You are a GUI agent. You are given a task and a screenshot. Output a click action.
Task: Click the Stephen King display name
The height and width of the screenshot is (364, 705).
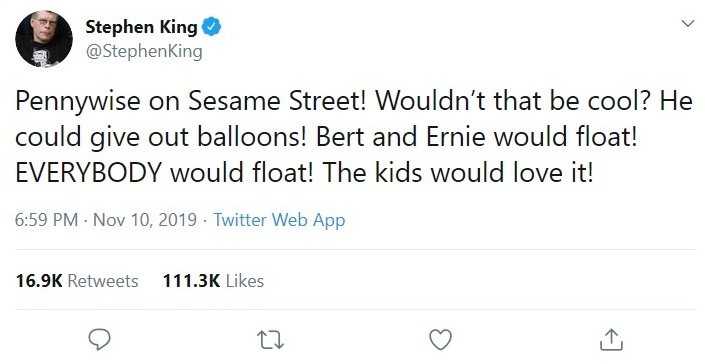[141, 27]
